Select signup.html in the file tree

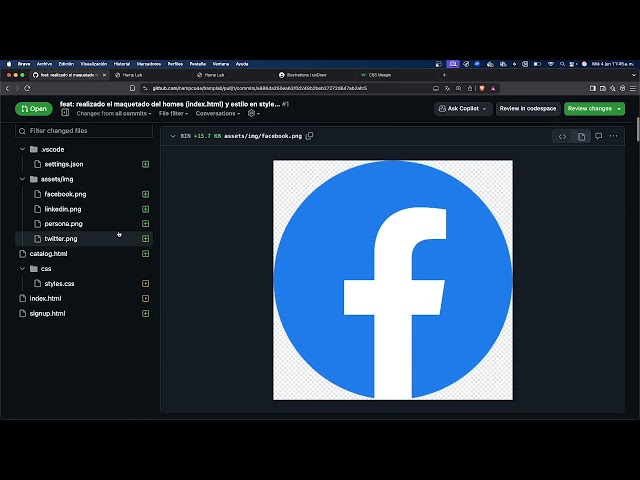click(84, 313)
